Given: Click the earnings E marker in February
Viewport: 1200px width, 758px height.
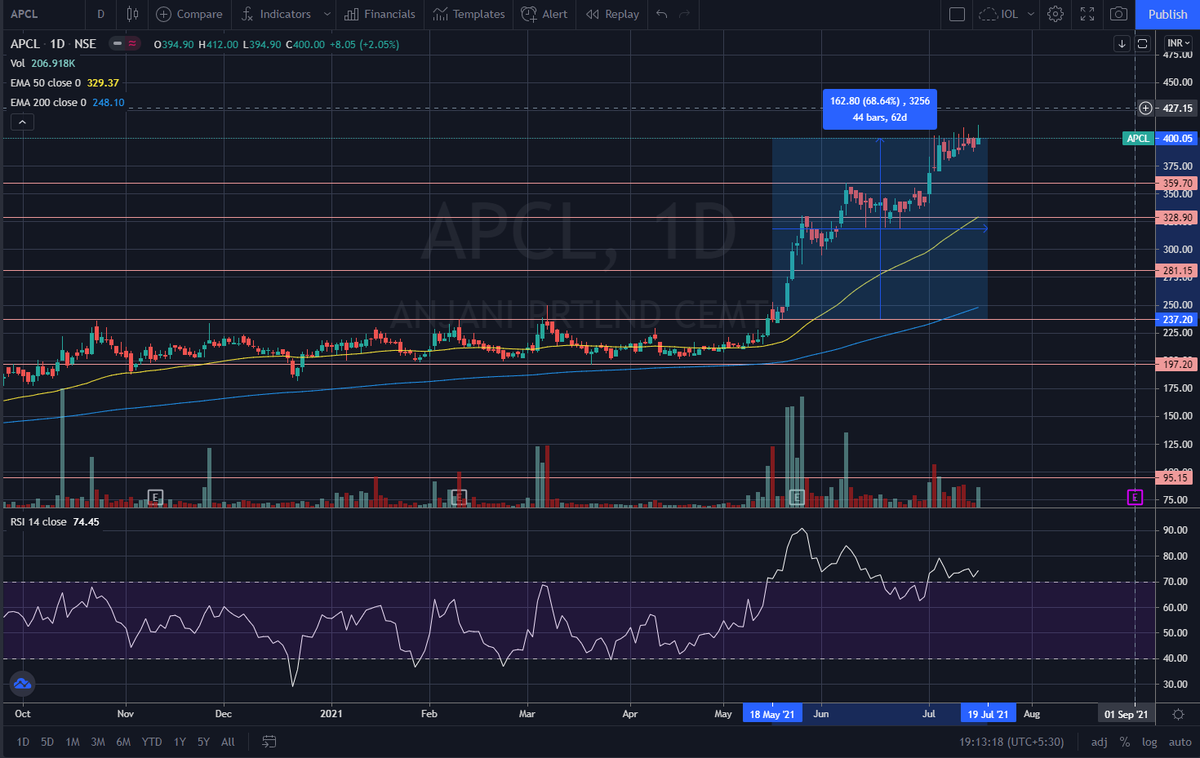Looking at the screenshot, I should (458, 497).
